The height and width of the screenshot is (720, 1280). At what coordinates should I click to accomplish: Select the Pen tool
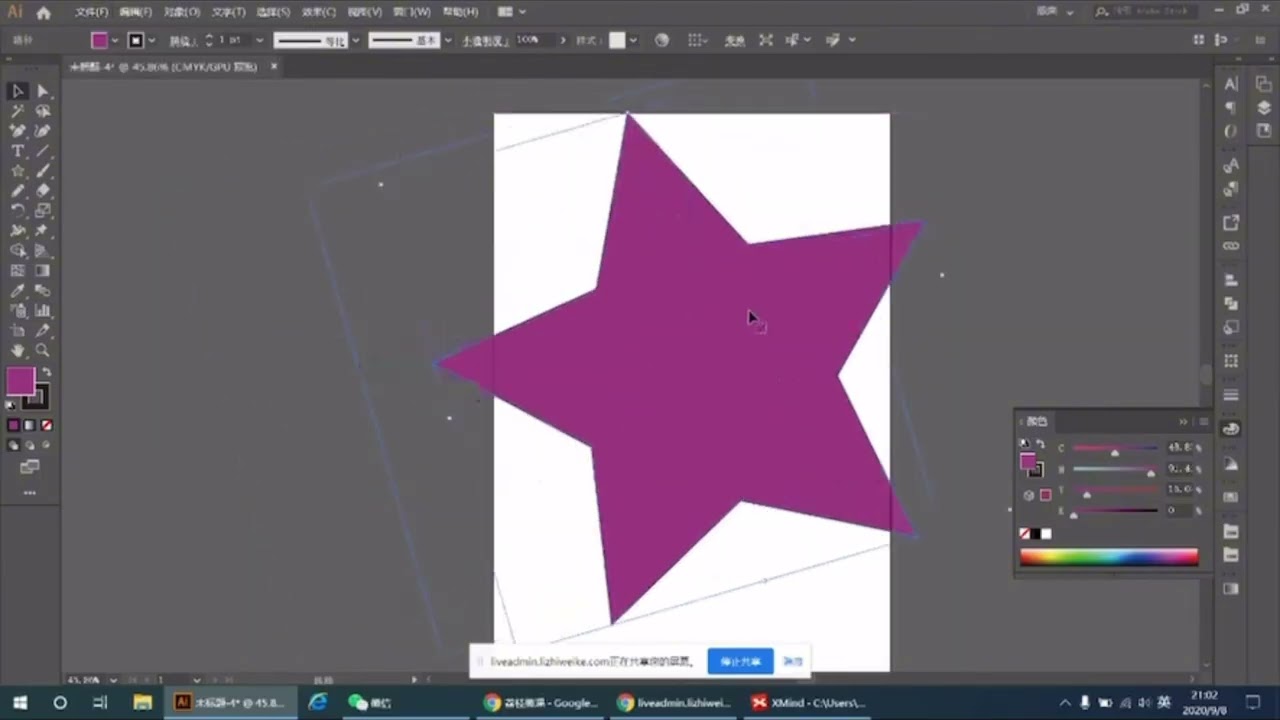coord(18,131)
